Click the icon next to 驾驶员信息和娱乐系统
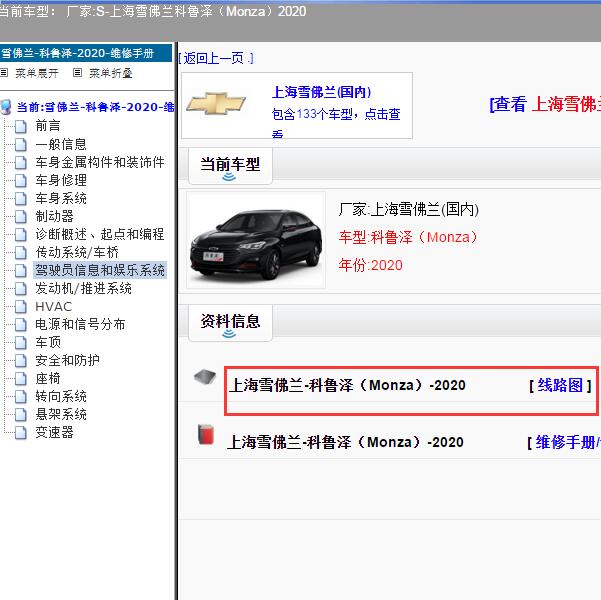 [21, 270]
